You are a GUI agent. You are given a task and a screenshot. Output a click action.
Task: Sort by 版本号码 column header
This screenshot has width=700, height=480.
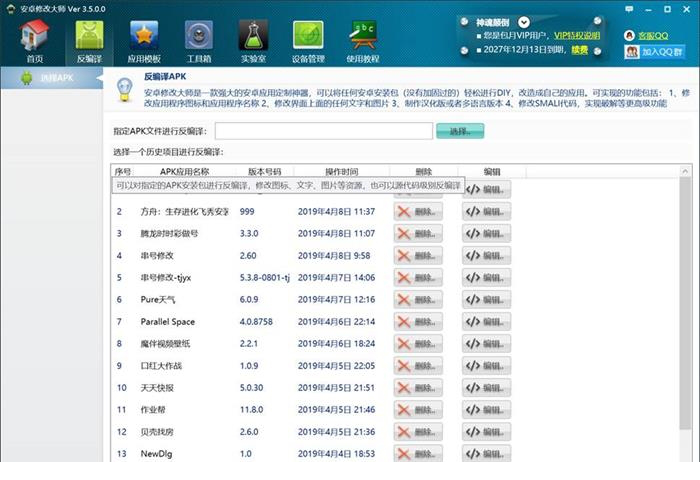point(264,171)
